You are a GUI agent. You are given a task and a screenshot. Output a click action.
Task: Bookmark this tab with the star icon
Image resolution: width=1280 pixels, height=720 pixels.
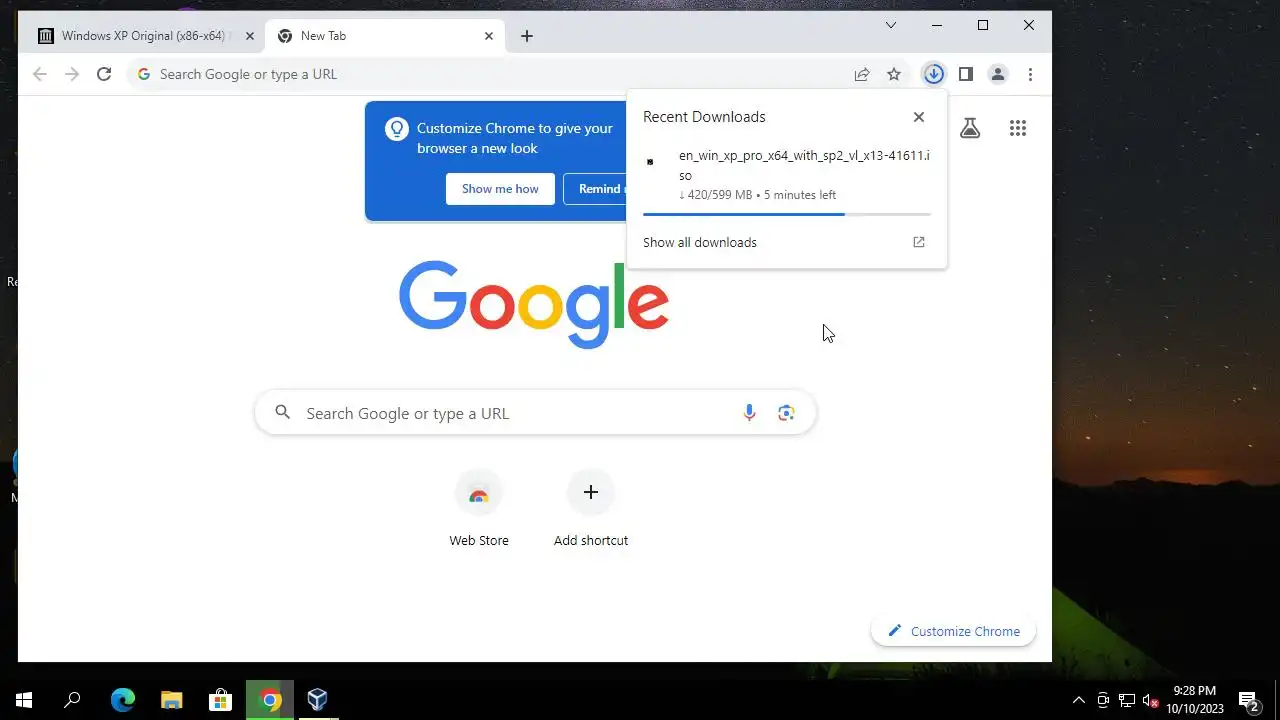pos(894,74)
